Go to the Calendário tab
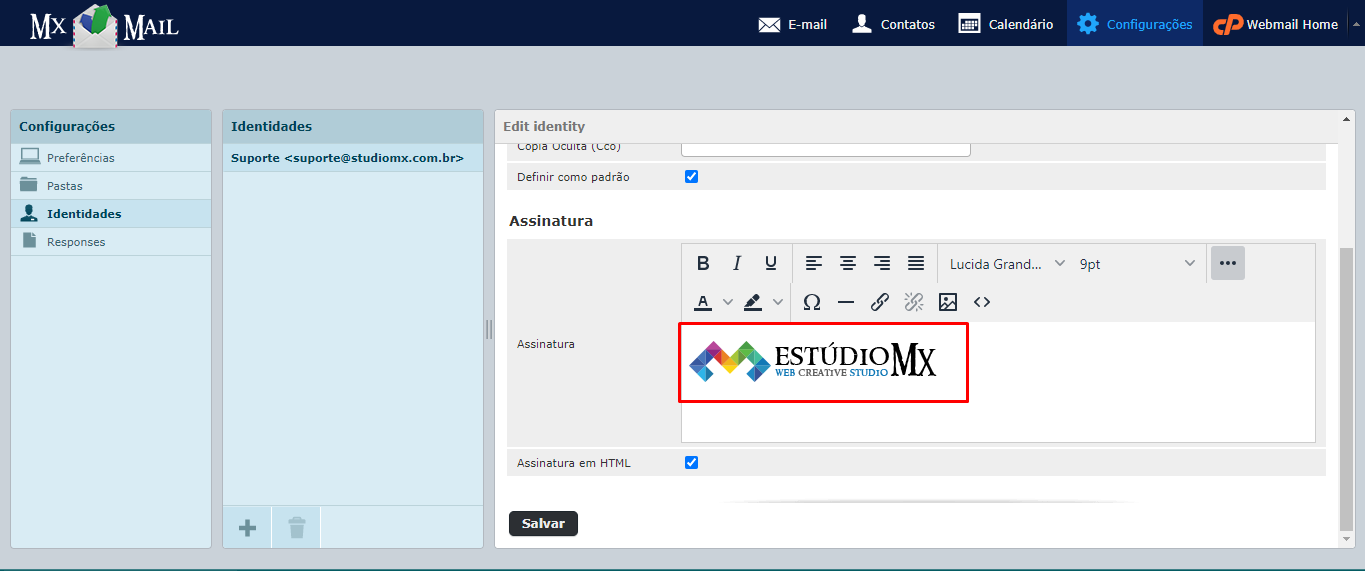 [x=1006, y=24]
